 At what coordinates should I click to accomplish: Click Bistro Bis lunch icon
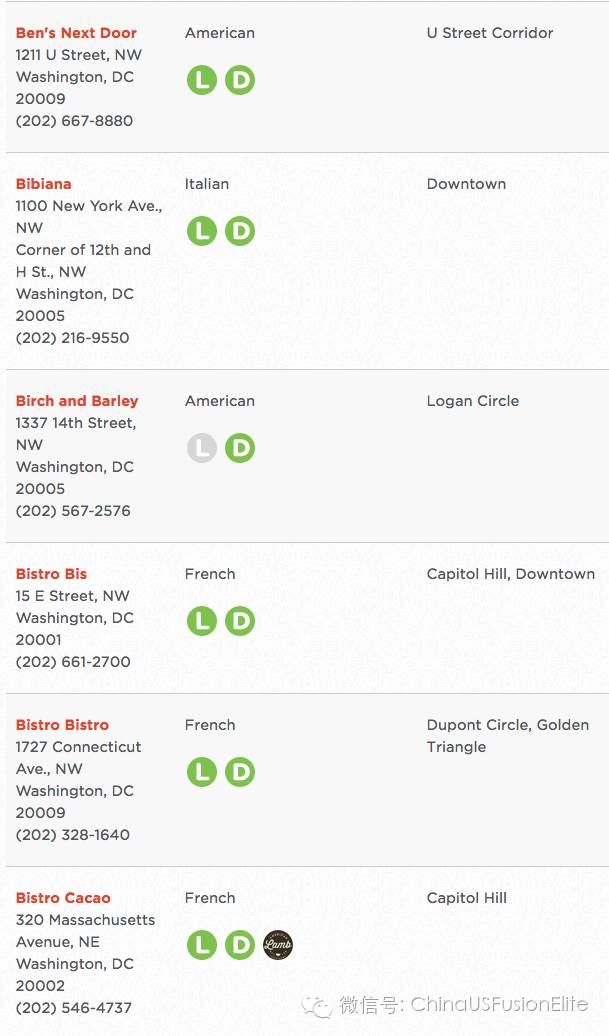[x=202, y=621]
